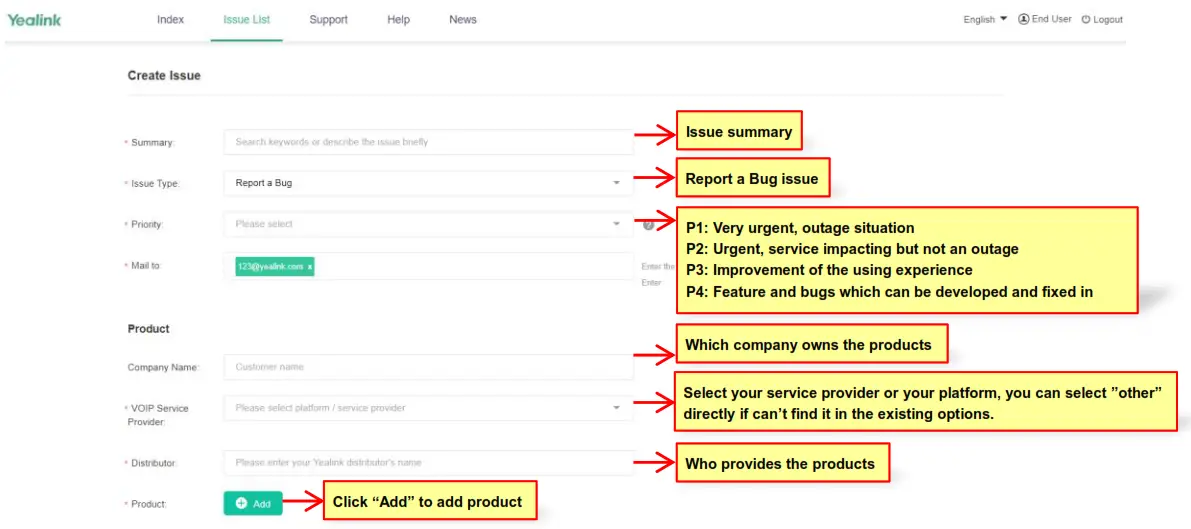Viewport: 1191px width, 529px height.
Task: Open the Support tab
Action: (328, 20)
